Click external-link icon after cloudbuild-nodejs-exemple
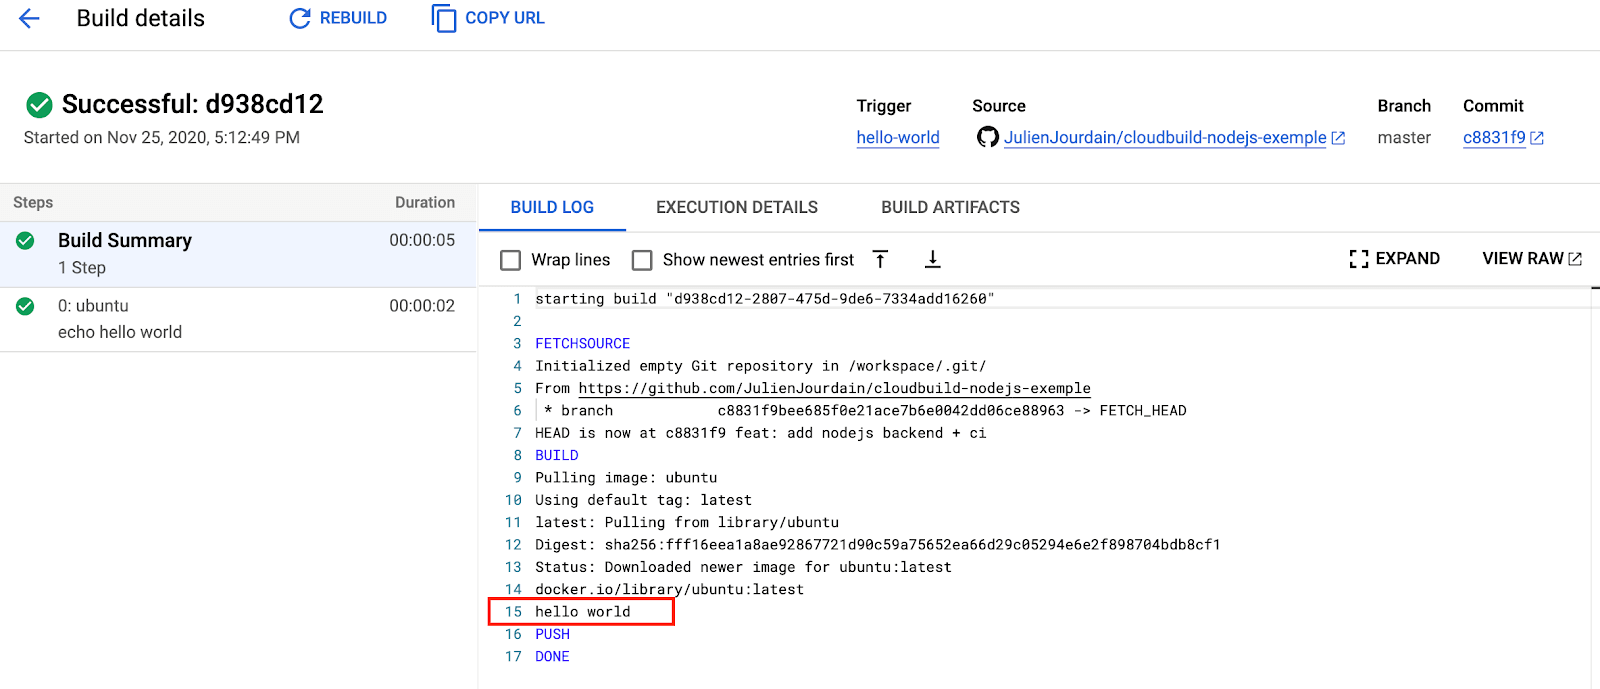This screenshot has width=1600, height=689. click(1338, 138)
